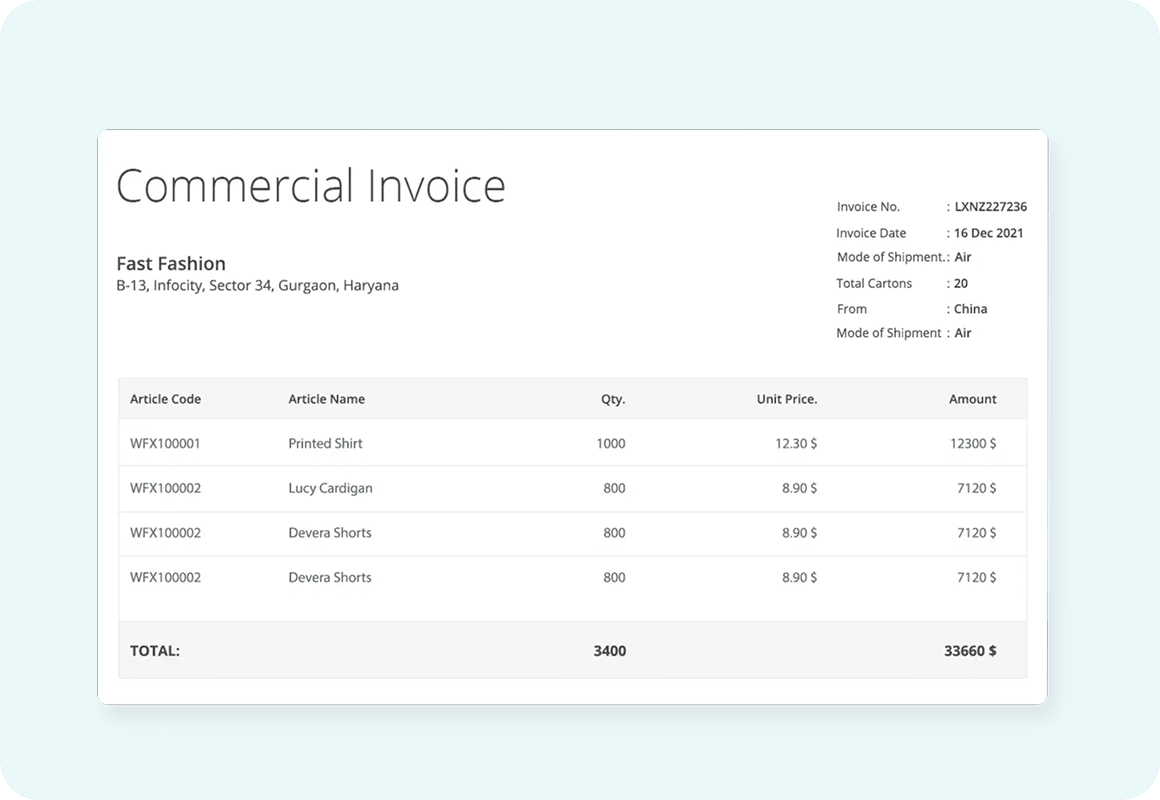This screenshot has height=800, width=1160.
Task: Click the invoice date 16 Dec 2021
Action: (988, 233)
